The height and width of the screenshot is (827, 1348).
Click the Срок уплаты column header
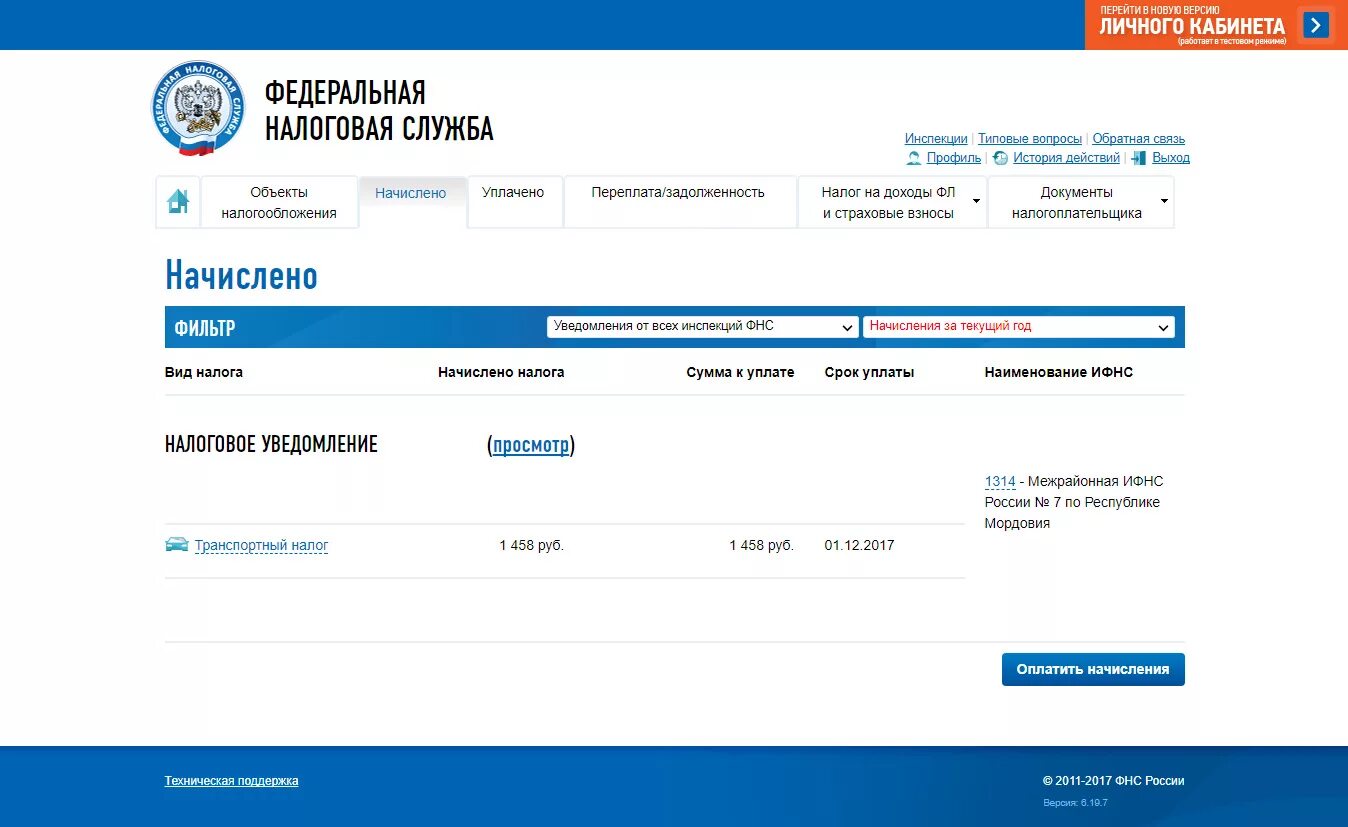pos(869,372)
